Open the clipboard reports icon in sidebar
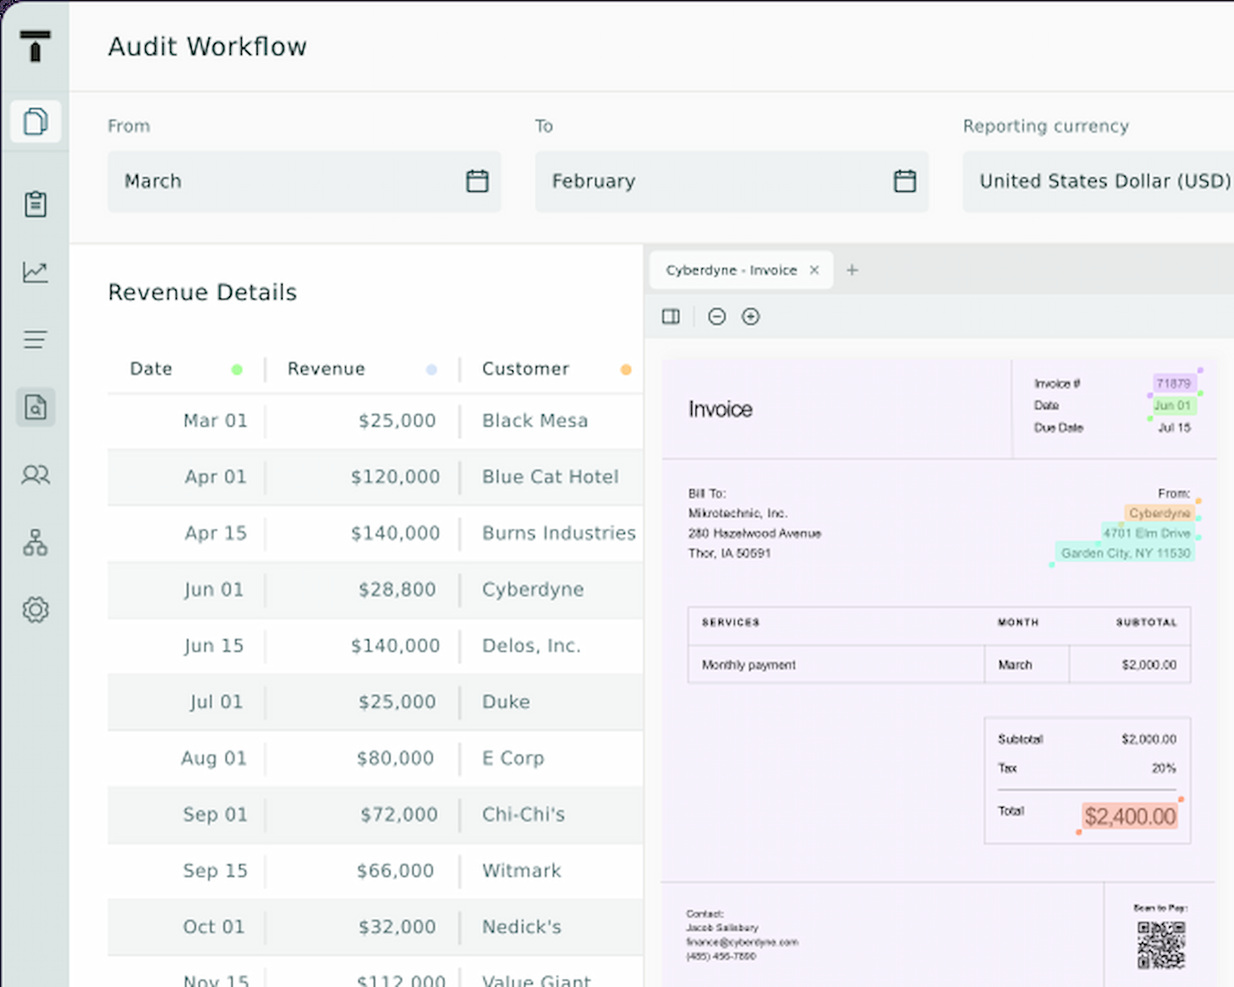Image resolution: width=1234 pixels, height=987 pixels. pyautogui.click(x=35, y=203)
